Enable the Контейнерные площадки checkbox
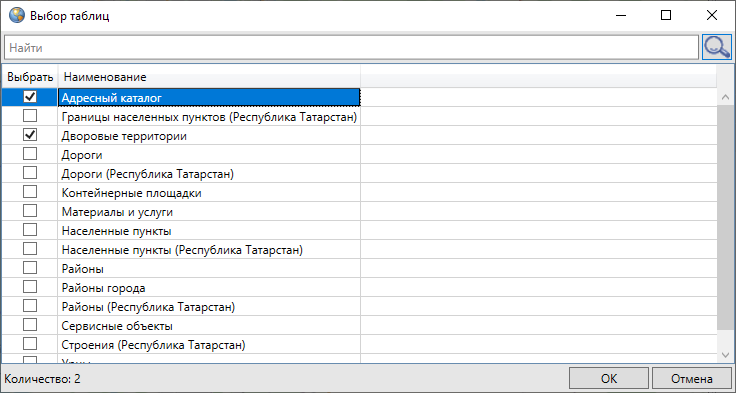The width and height of the screenshot is (736, 393). pyautogui.click(x=30, y=192)
